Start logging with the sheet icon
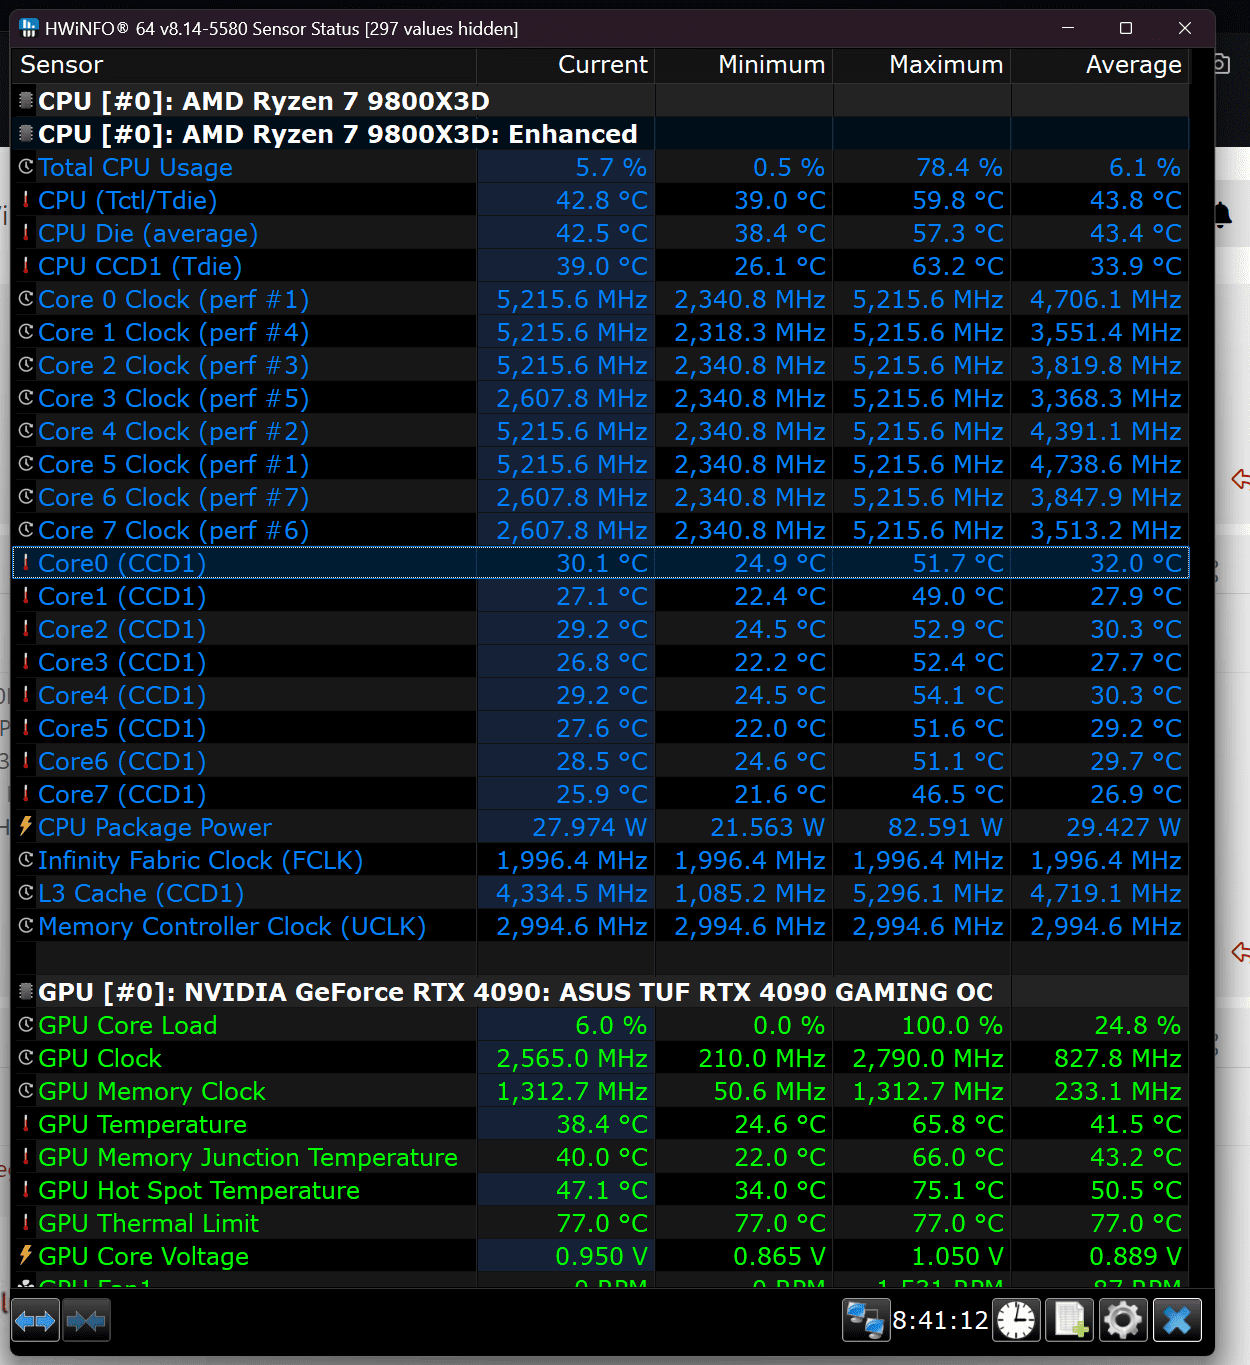Image resolution: width=1250 pixels, height=1365 pixels. pyautogui.click(x=1070, y=1320)
